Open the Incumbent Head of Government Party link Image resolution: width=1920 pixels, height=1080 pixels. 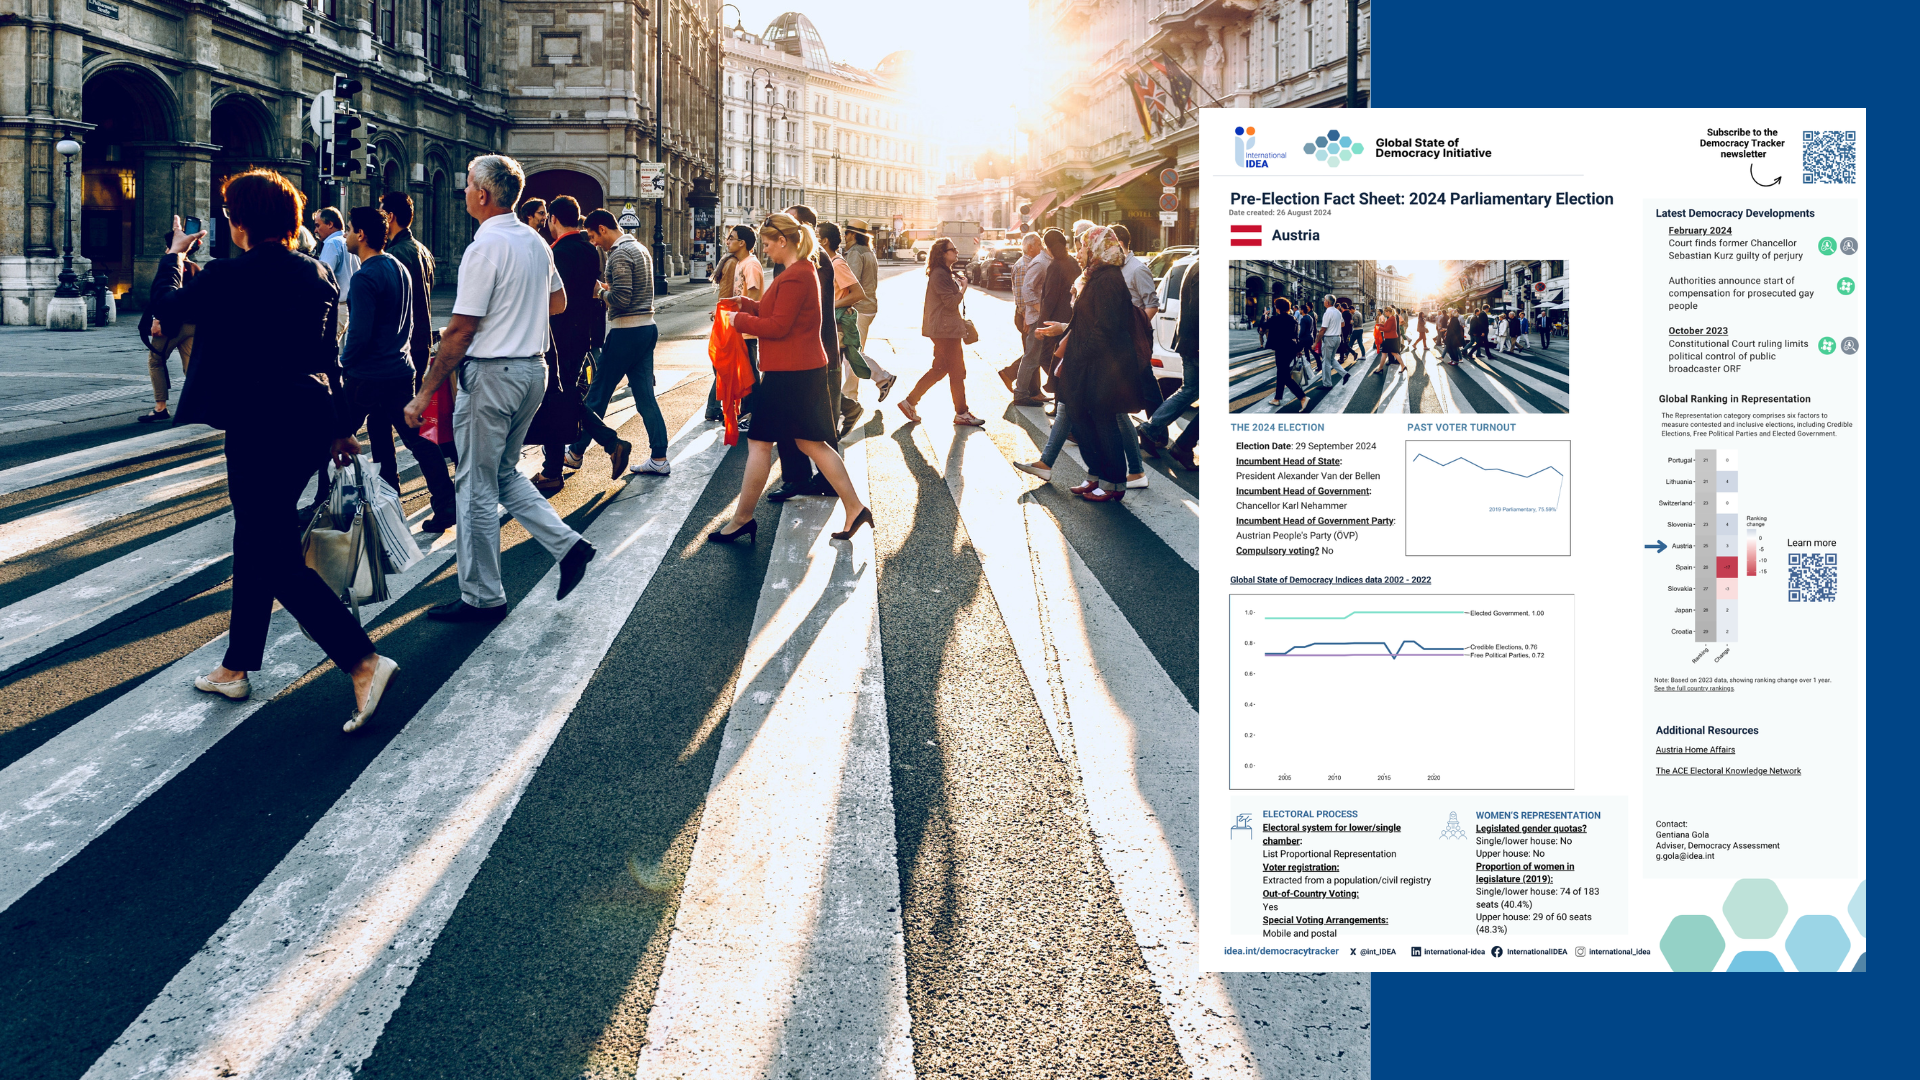(x=1315, y=521)
